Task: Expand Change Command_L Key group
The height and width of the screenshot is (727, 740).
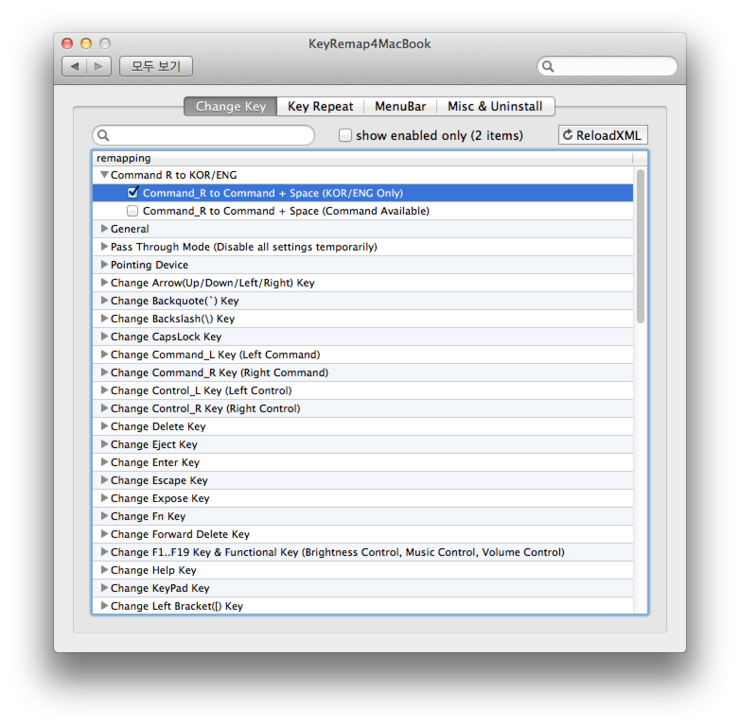Action: [104, 354]
